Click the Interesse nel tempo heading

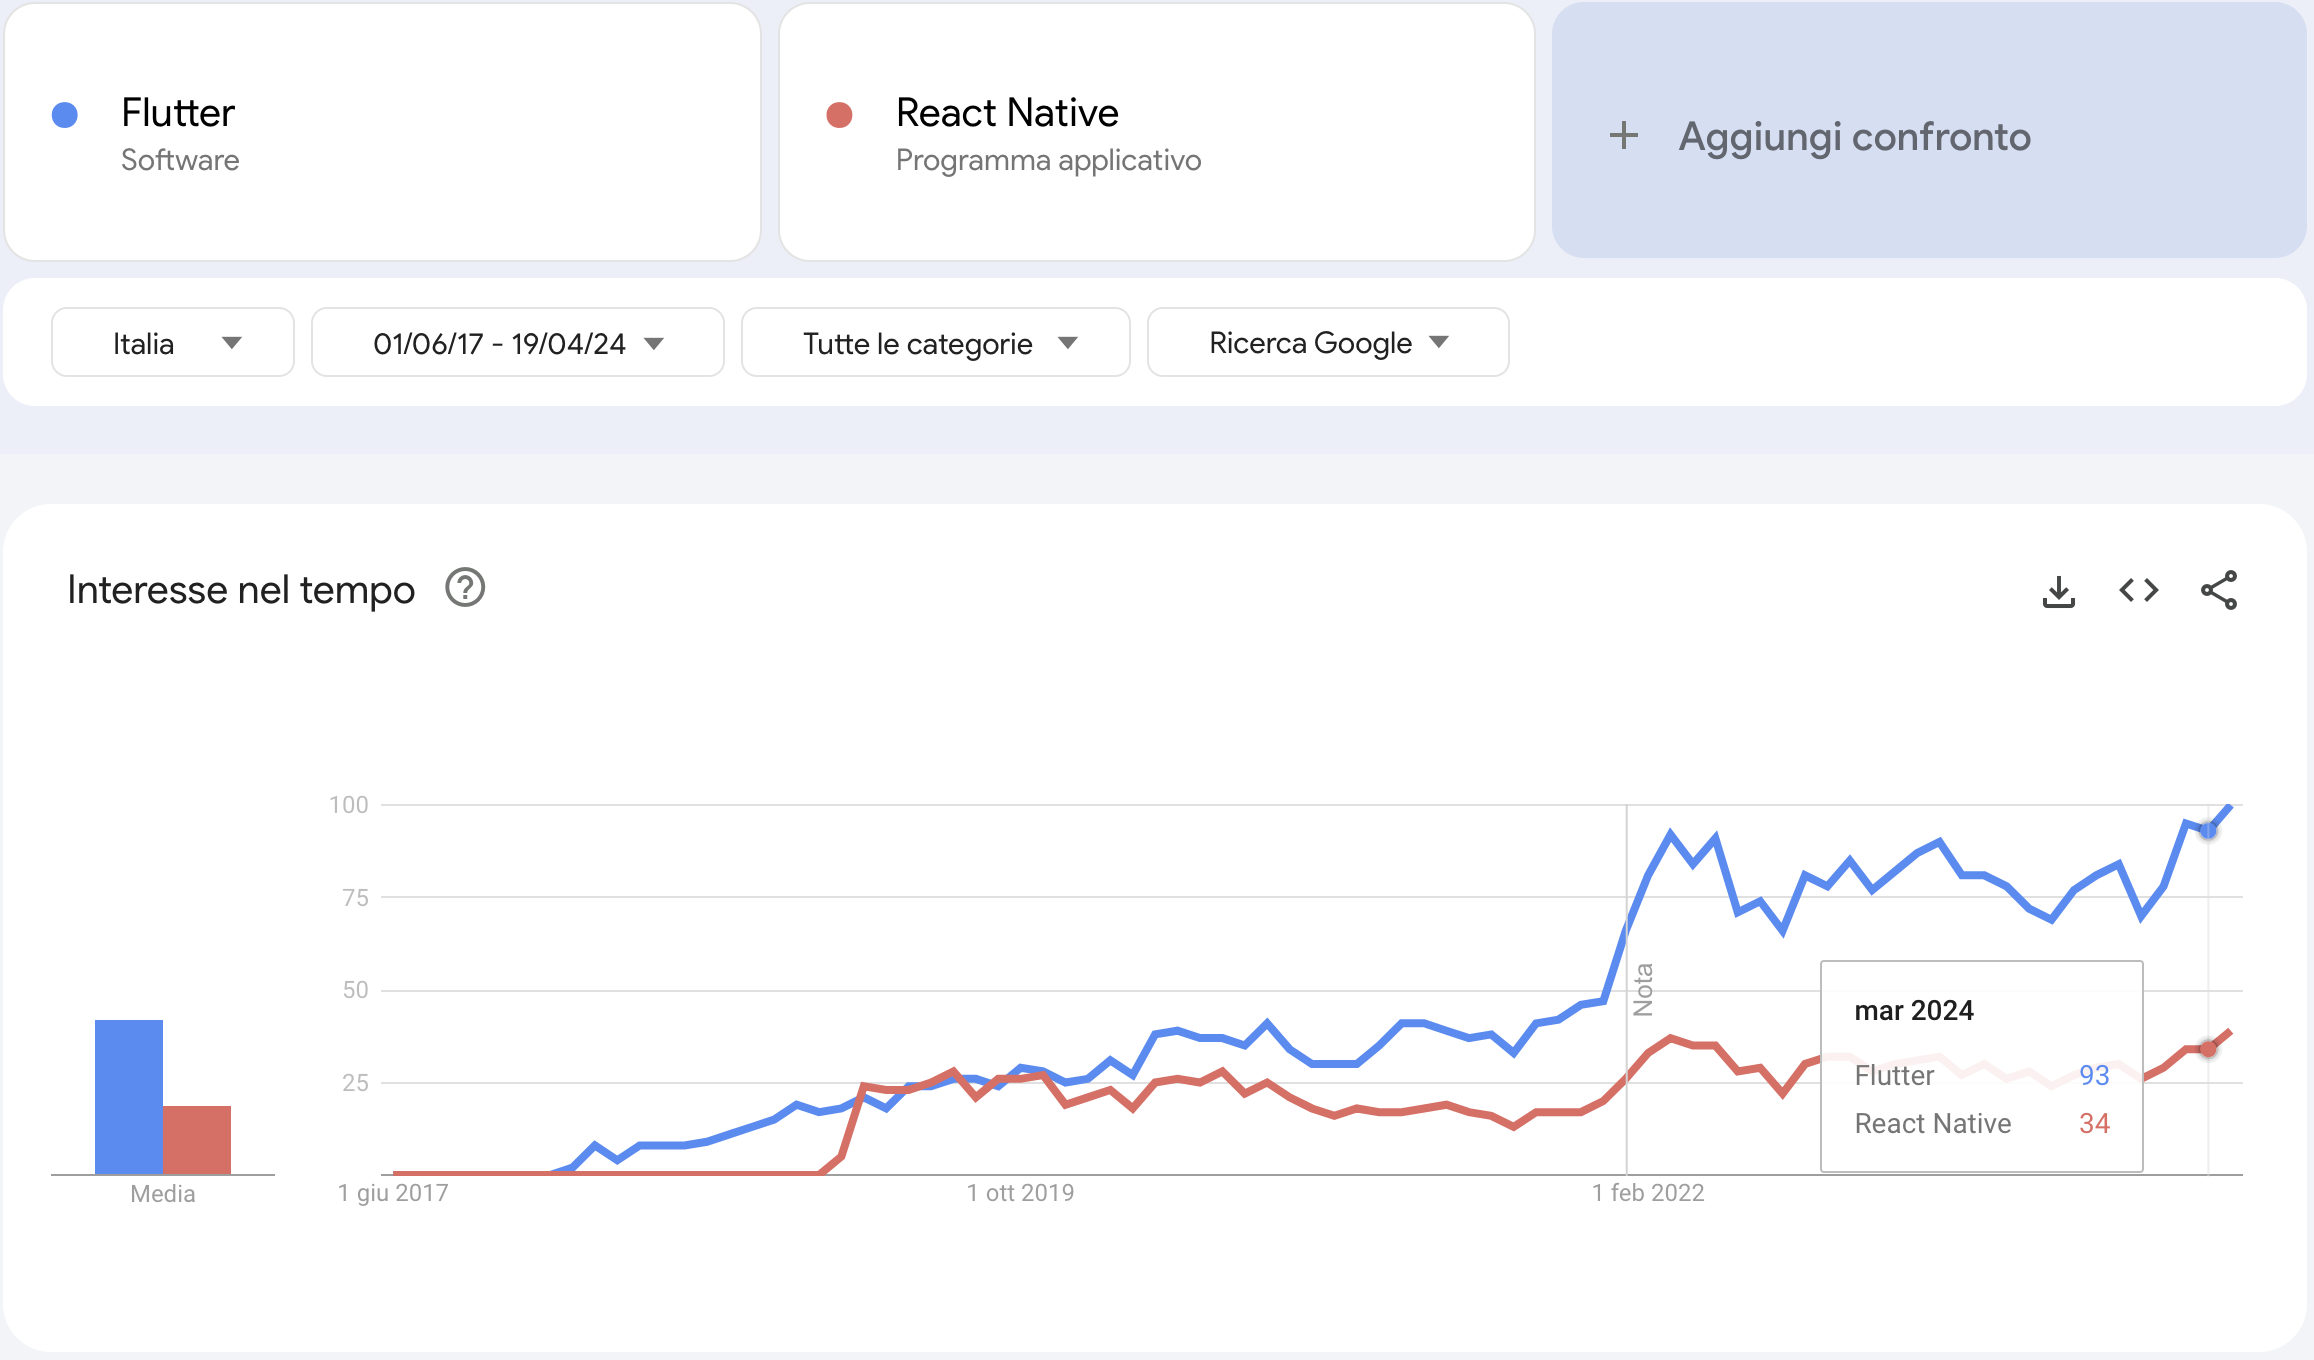[x=241, y=590]
